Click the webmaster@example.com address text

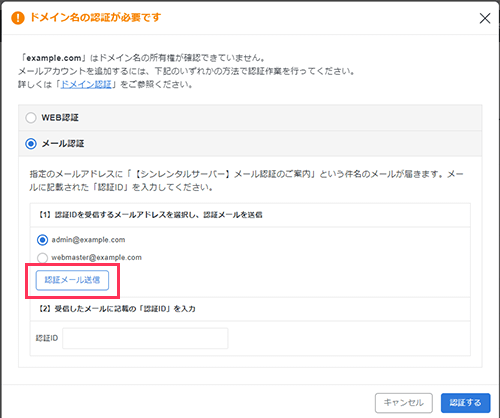click(x=96, y=257)
